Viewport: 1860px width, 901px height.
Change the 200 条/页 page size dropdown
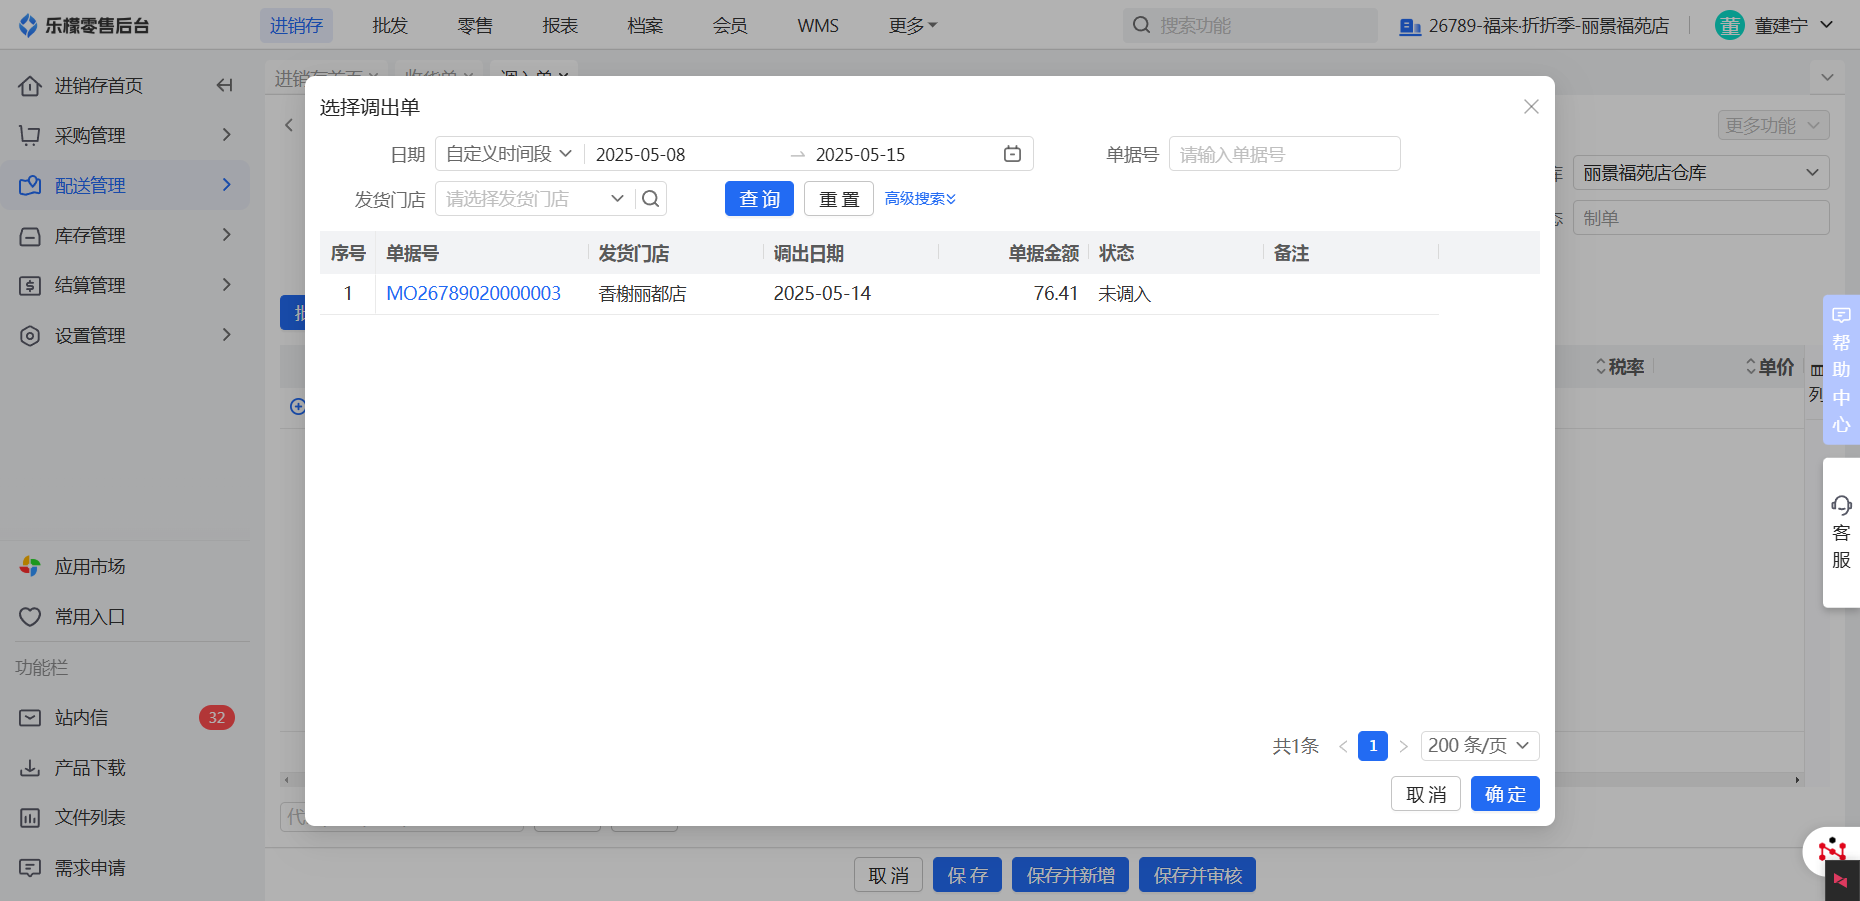click(1479, 746)
